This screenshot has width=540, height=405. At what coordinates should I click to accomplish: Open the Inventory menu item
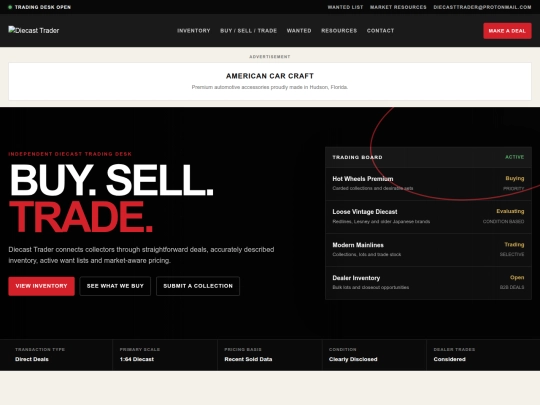[x=194, y=31]
